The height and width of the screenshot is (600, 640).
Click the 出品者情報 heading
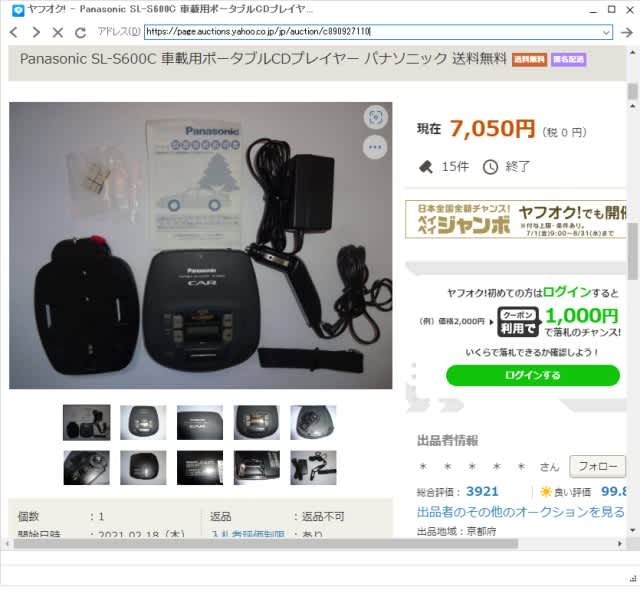tap(447, 440)
